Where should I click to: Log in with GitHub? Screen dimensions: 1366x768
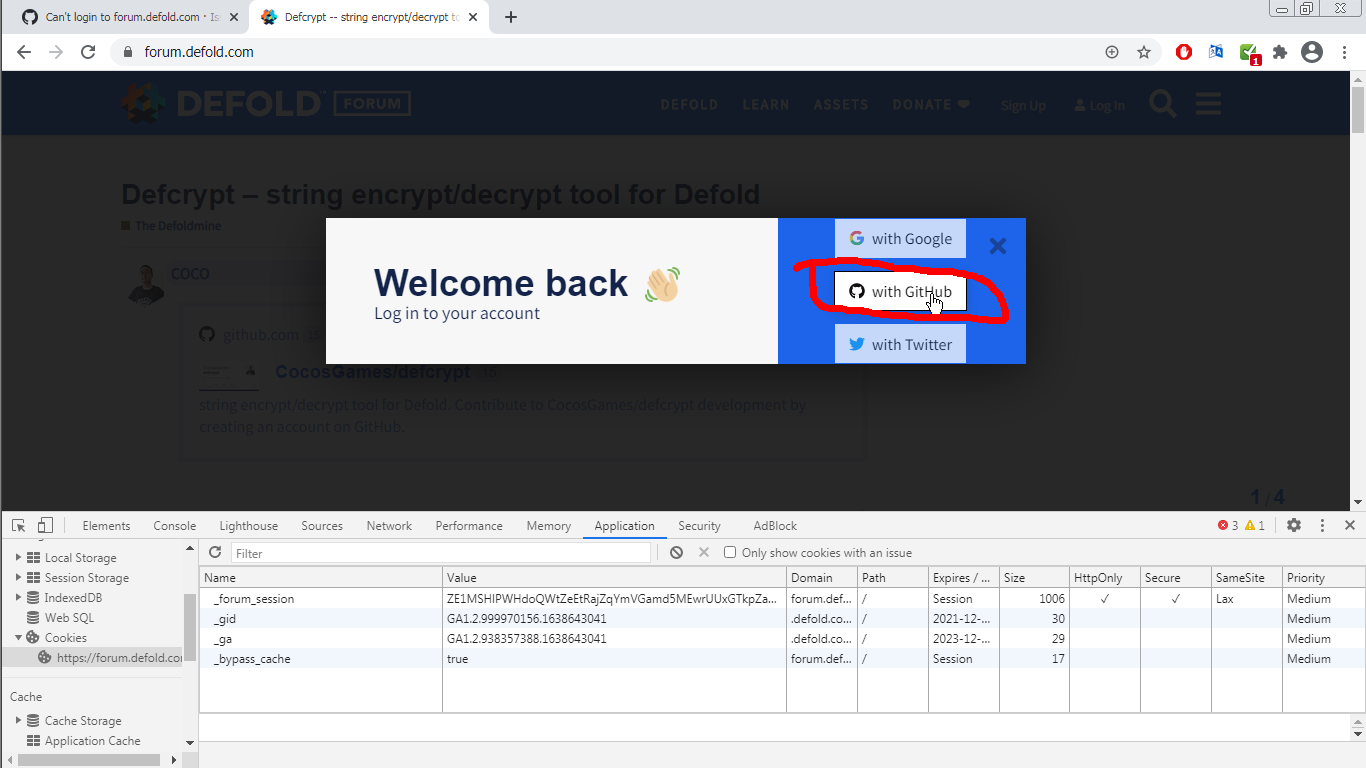click(x=900, y=291)
